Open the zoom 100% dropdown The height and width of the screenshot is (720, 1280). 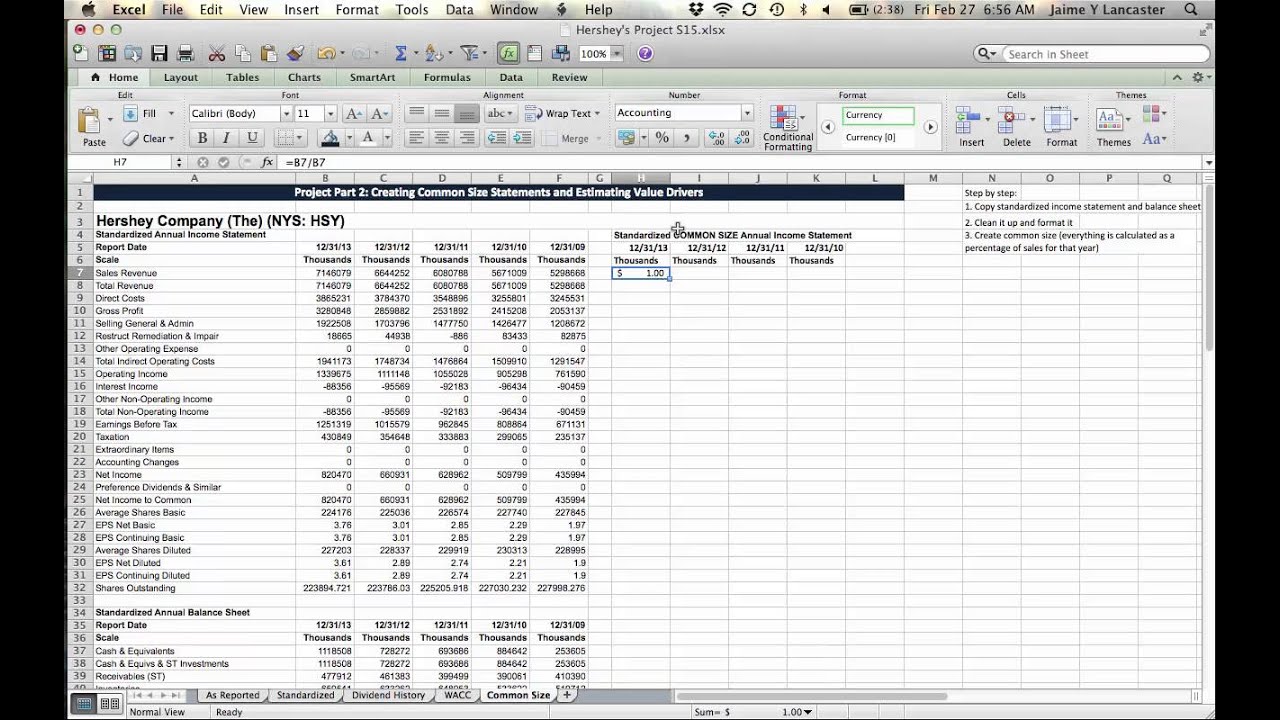[617, 54]
